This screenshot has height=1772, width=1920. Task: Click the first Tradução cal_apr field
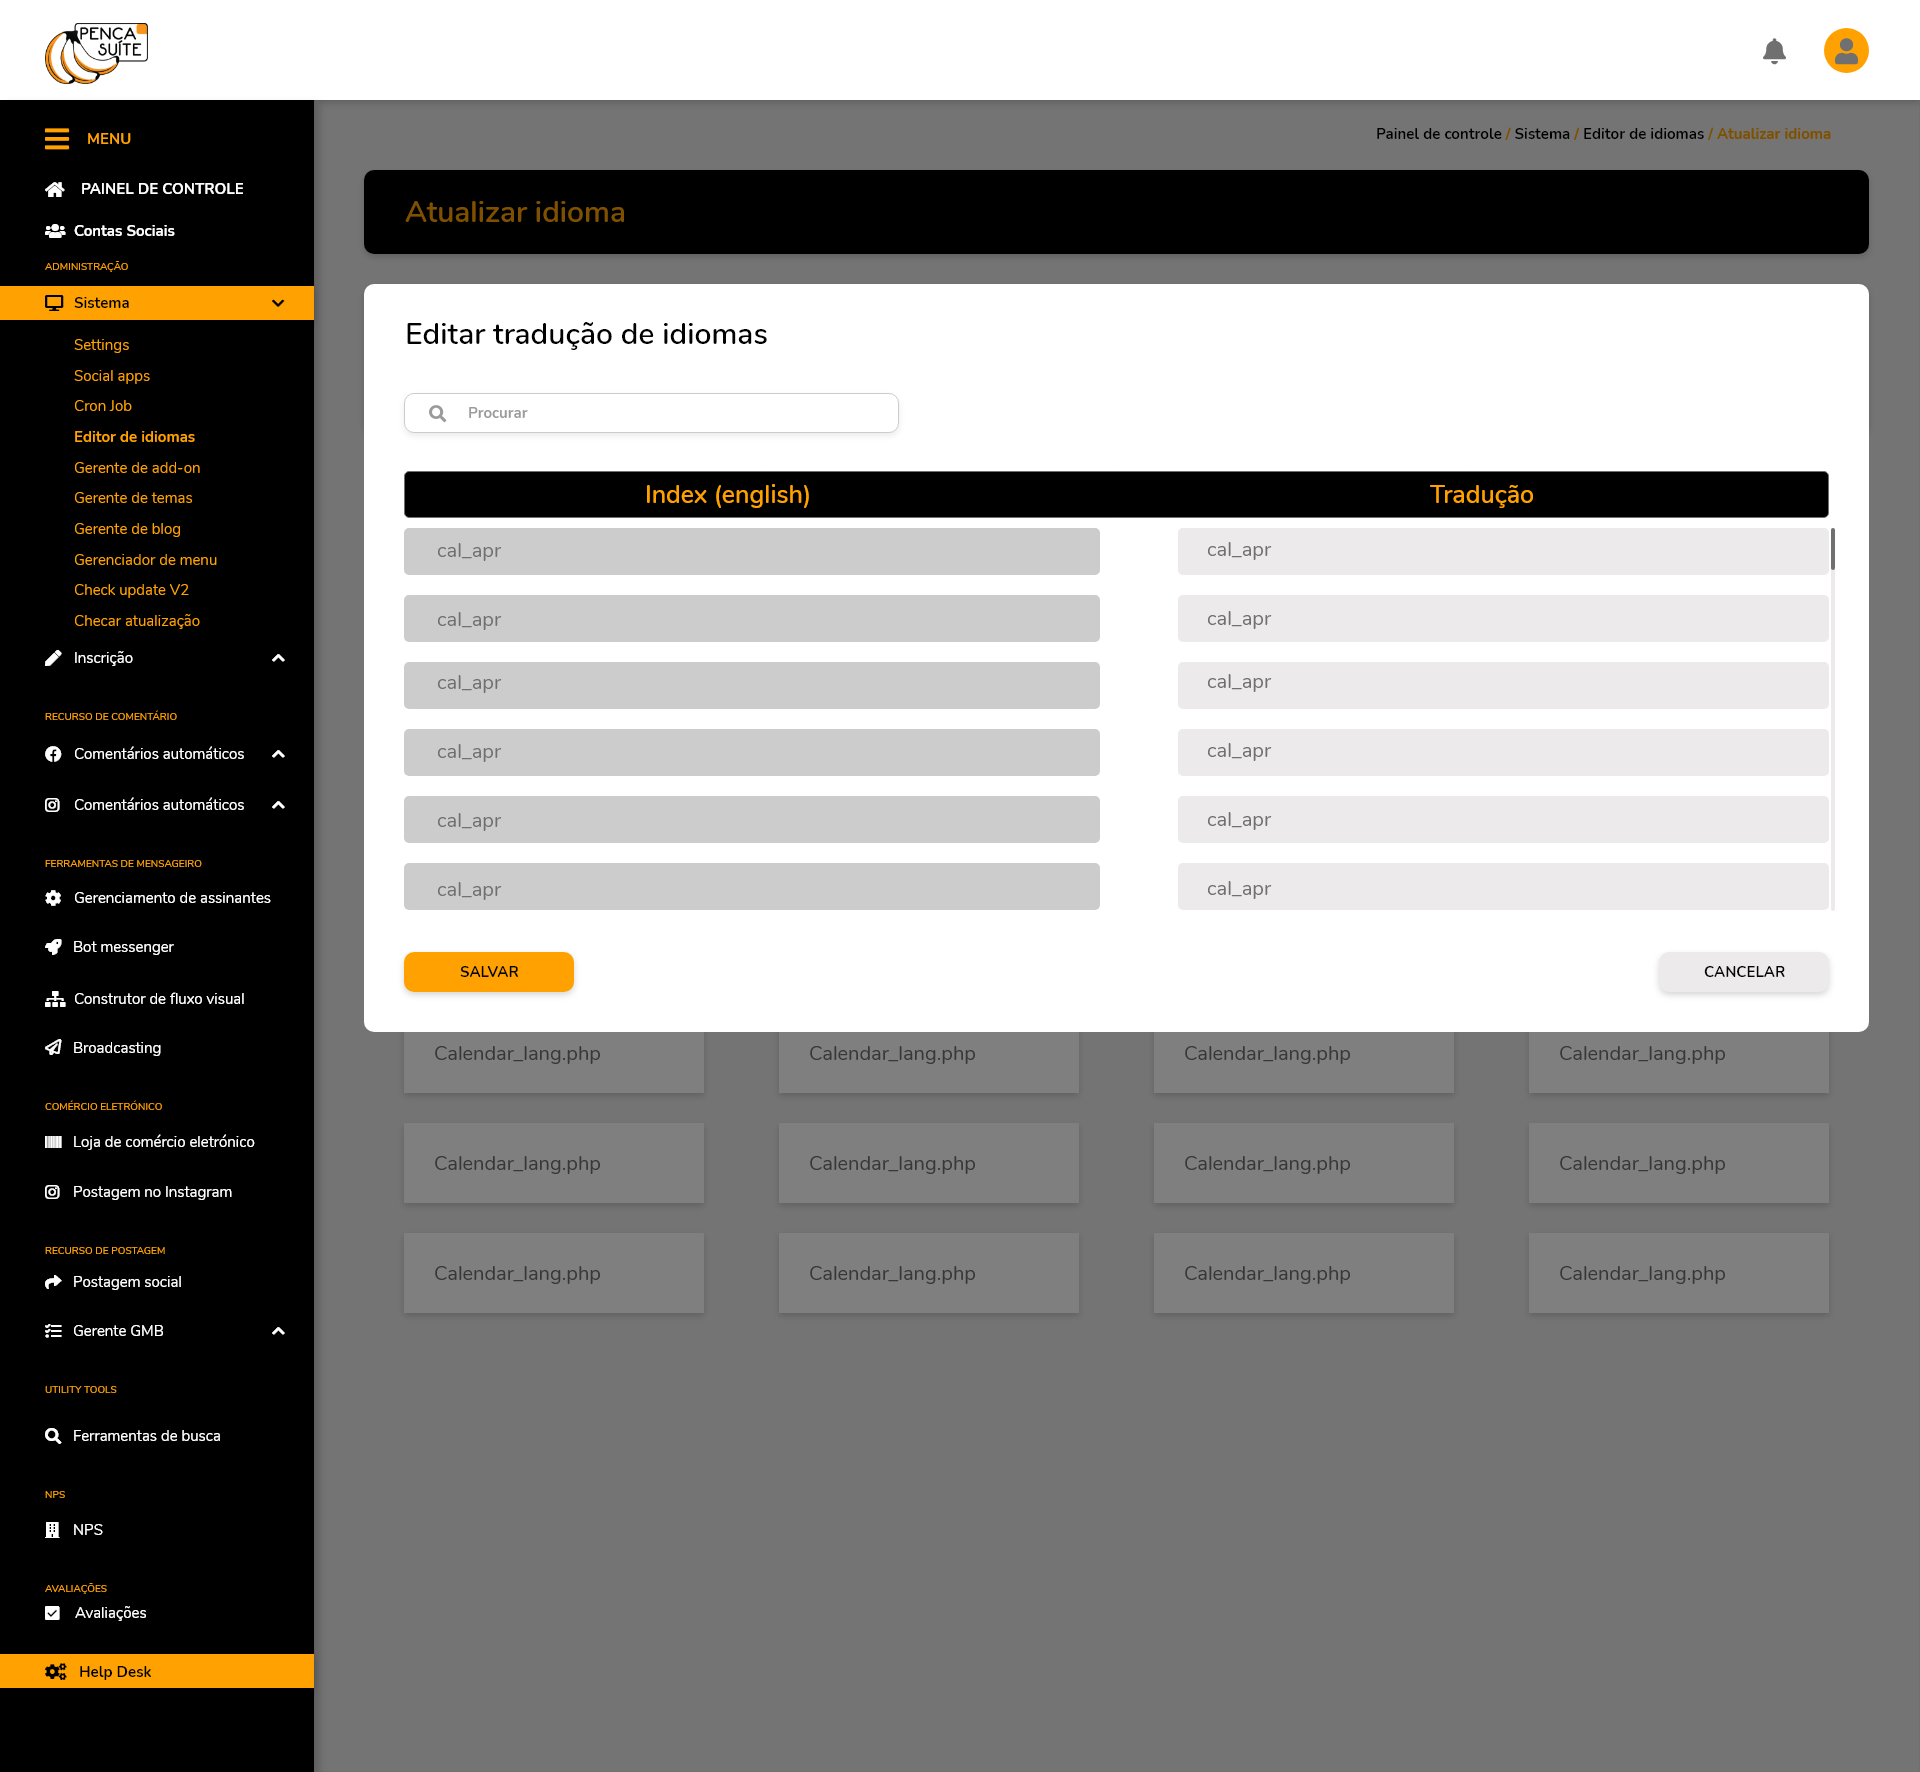click(1502, 550)
